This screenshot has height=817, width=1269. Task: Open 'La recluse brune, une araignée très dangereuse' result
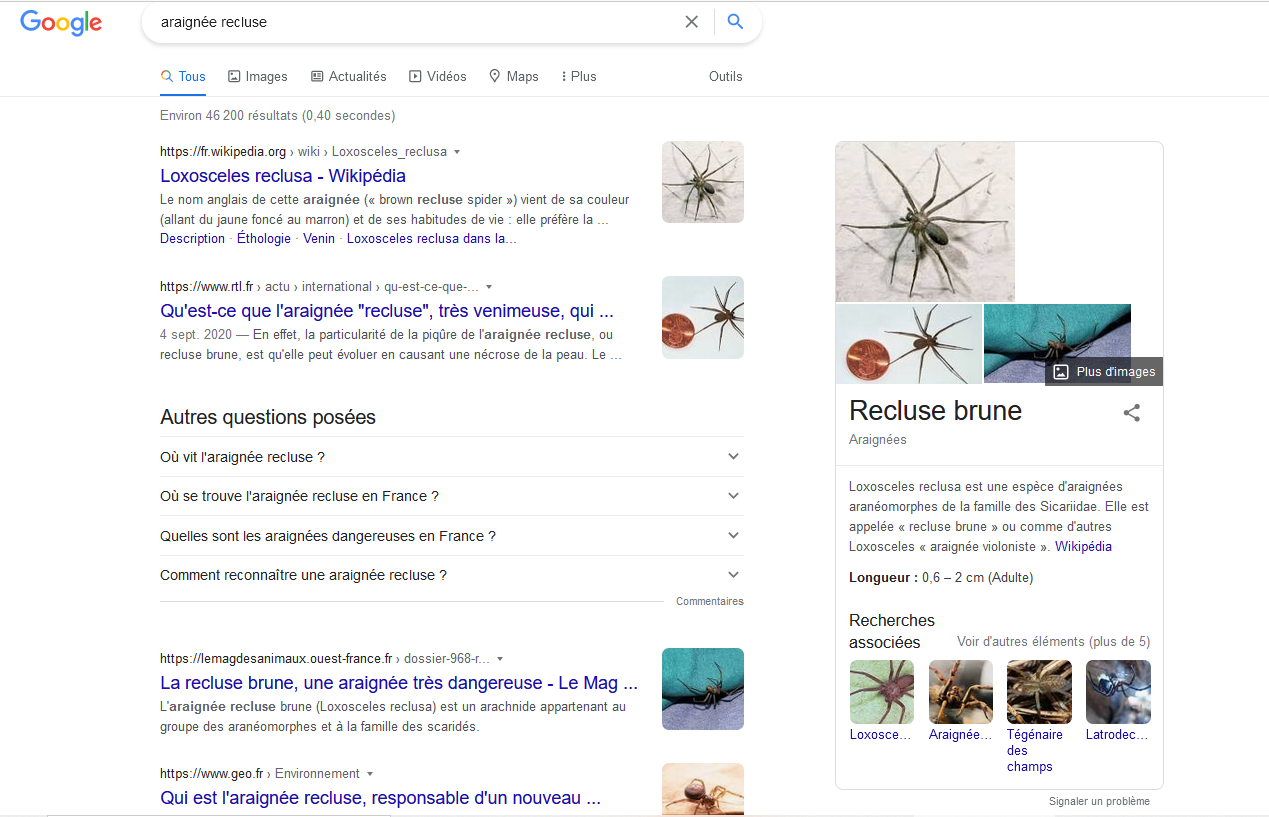tap(399, 683)
